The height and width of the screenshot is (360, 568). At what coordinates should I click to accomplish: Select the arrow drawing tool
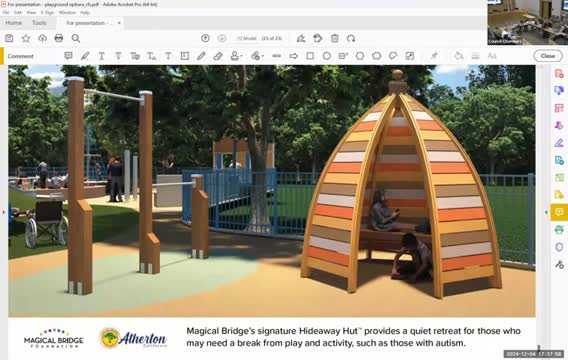point(293,56)
